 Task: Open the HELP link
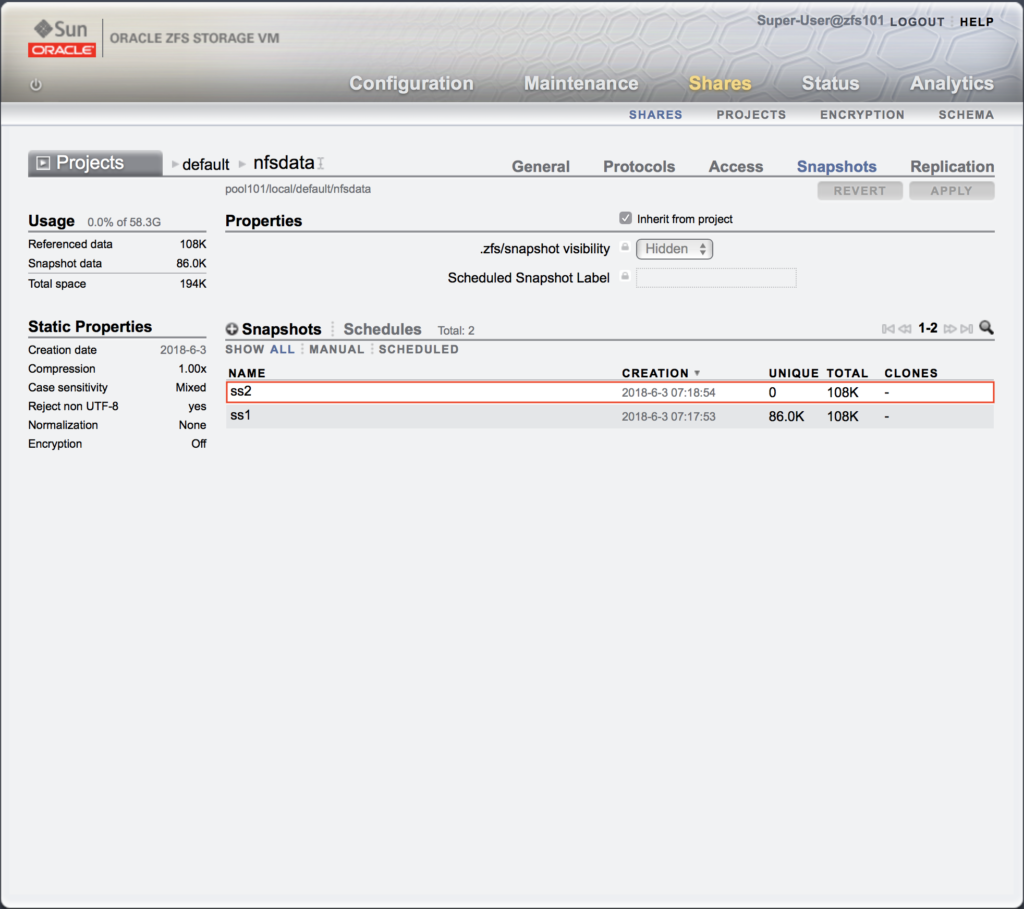(x=977, y=22)
